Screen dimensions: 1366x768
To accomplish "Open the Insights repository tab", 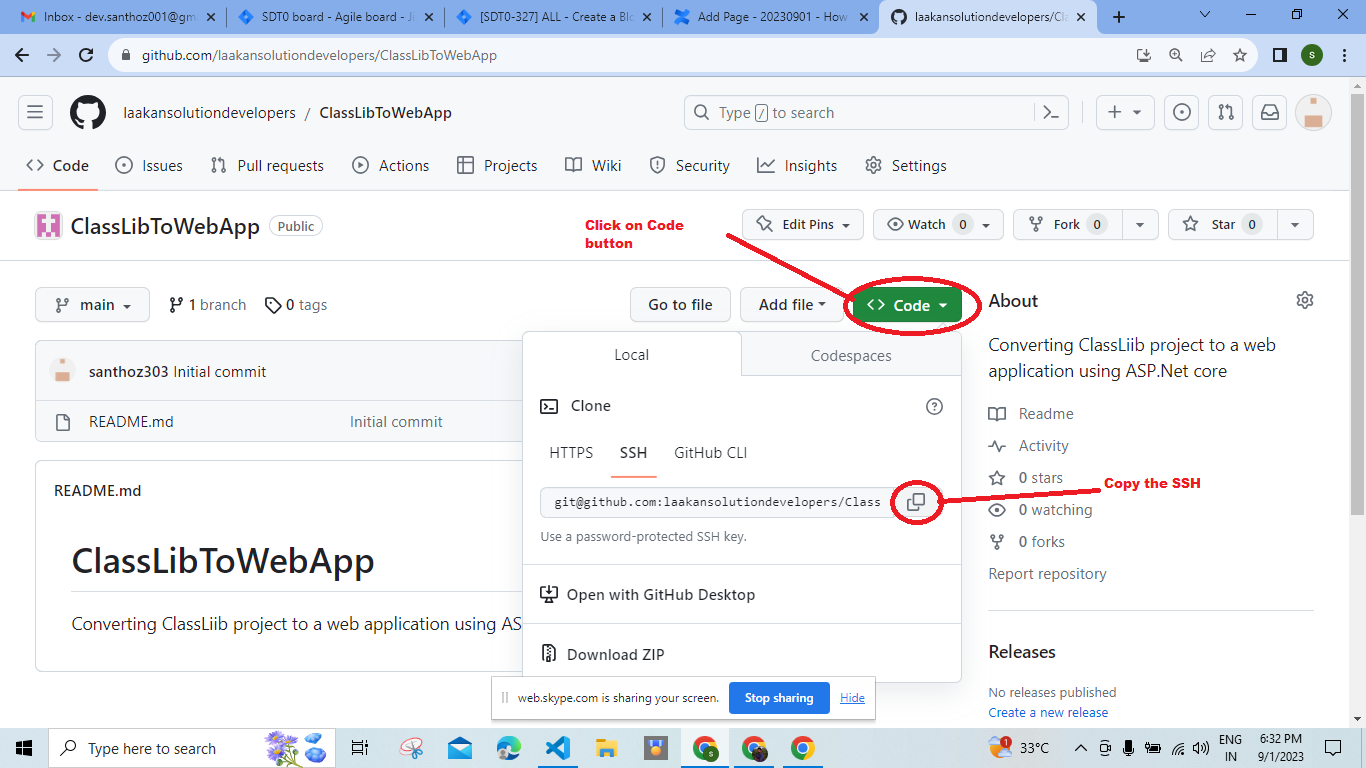I will 797,166.
